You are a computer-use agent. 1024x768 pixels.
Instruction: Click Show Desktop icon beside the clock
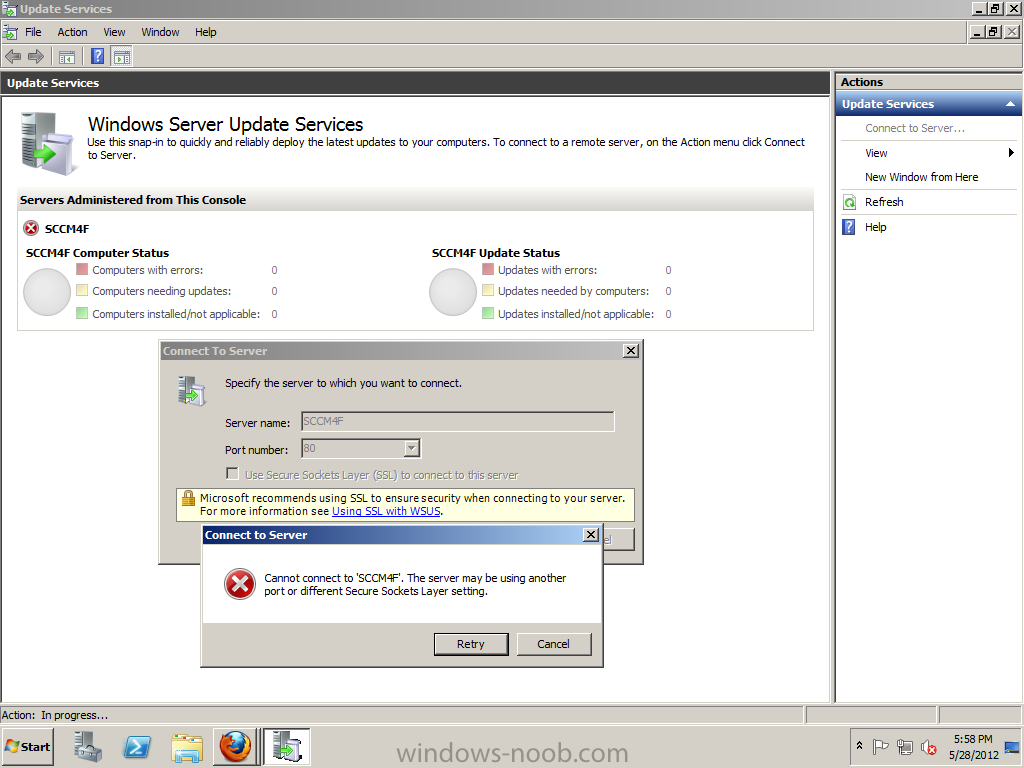[1012, 746]
